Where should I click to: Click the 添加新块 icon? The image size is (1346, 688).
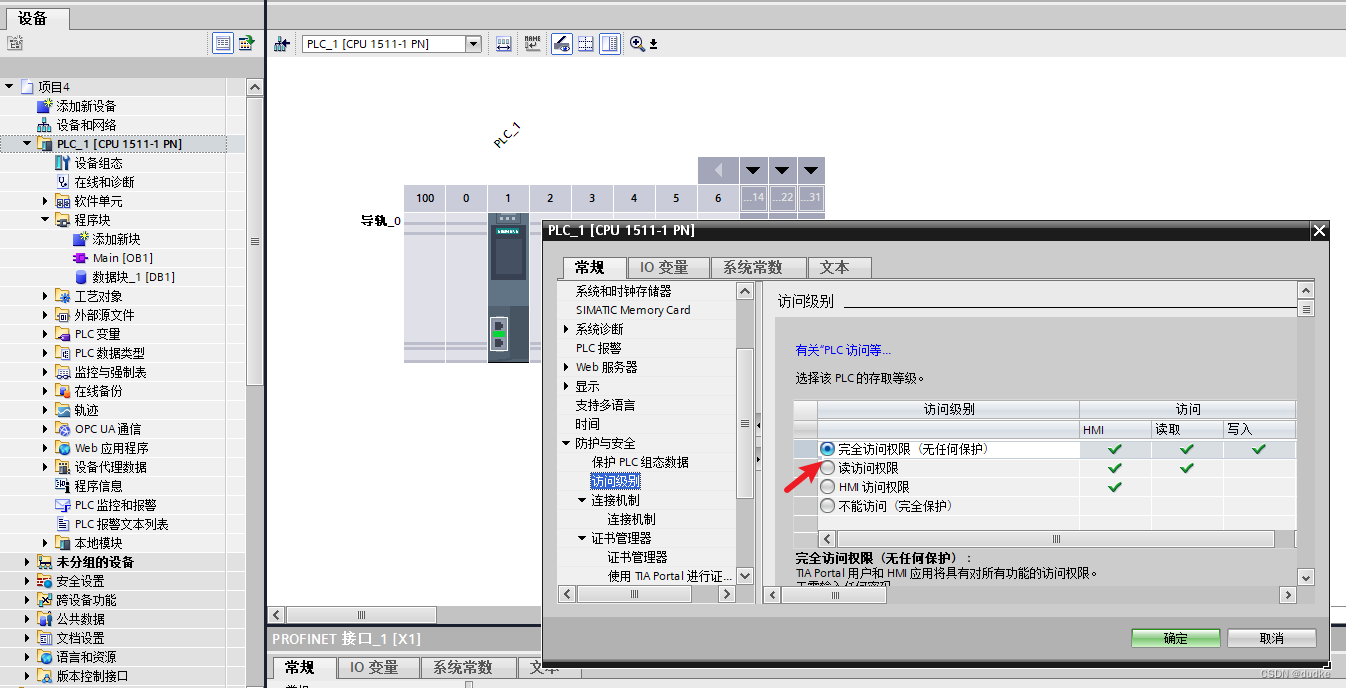coord(80,239)
